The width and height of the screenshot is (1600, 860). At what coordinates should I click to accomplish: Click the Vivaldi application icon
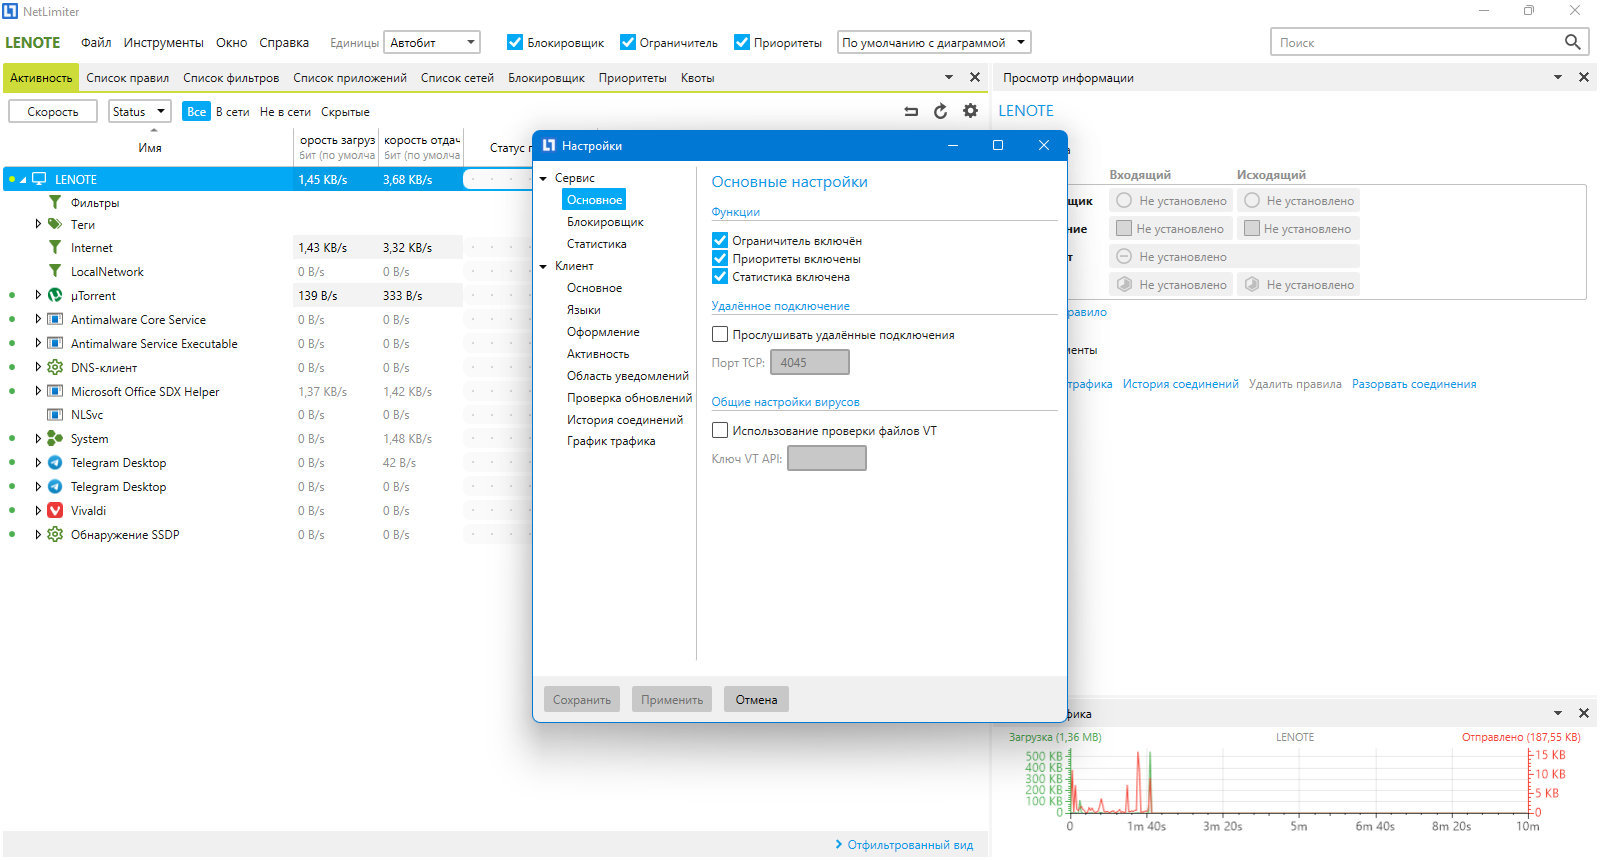(55, 510)
